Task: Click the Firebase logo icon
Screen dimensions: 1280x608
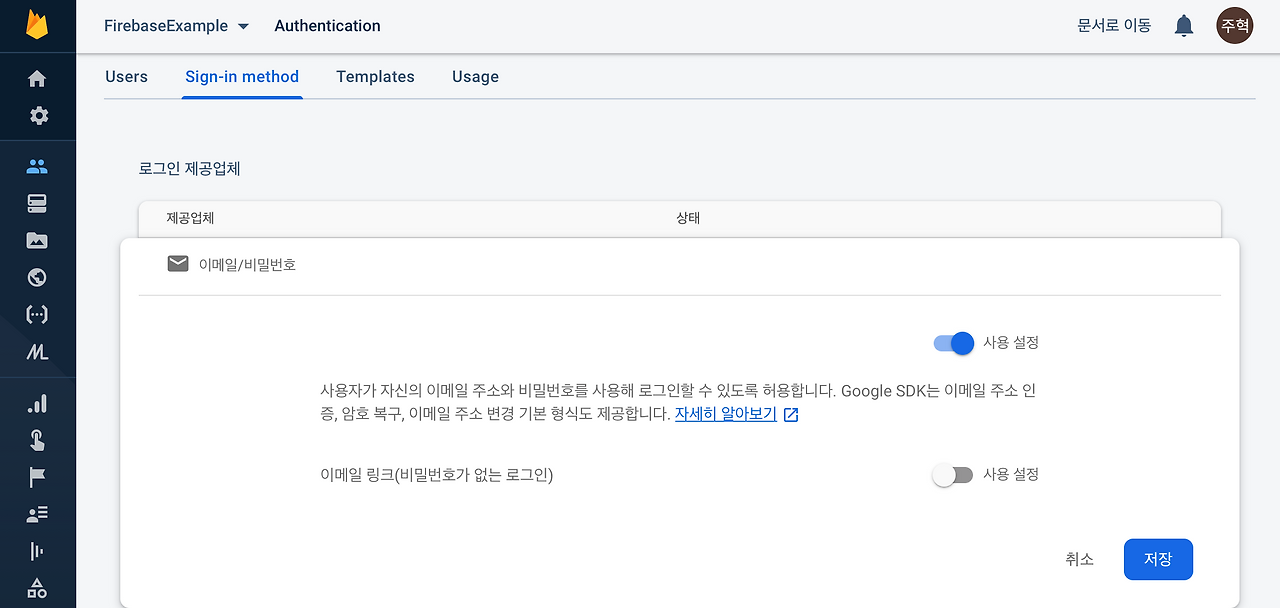Action: click(x=37, y=25)
